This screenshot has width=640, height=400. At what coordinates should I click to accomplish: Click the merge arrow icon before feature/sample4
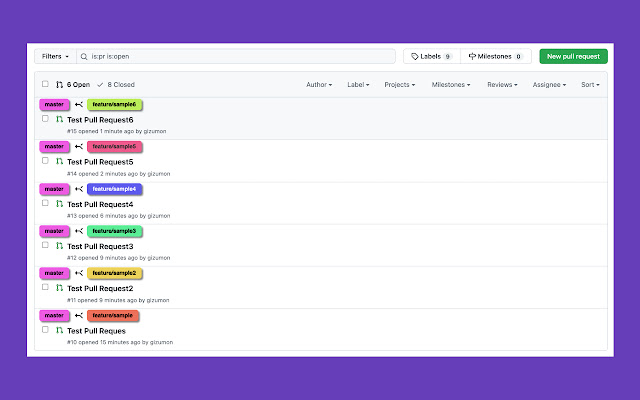(x=79, y=189)
